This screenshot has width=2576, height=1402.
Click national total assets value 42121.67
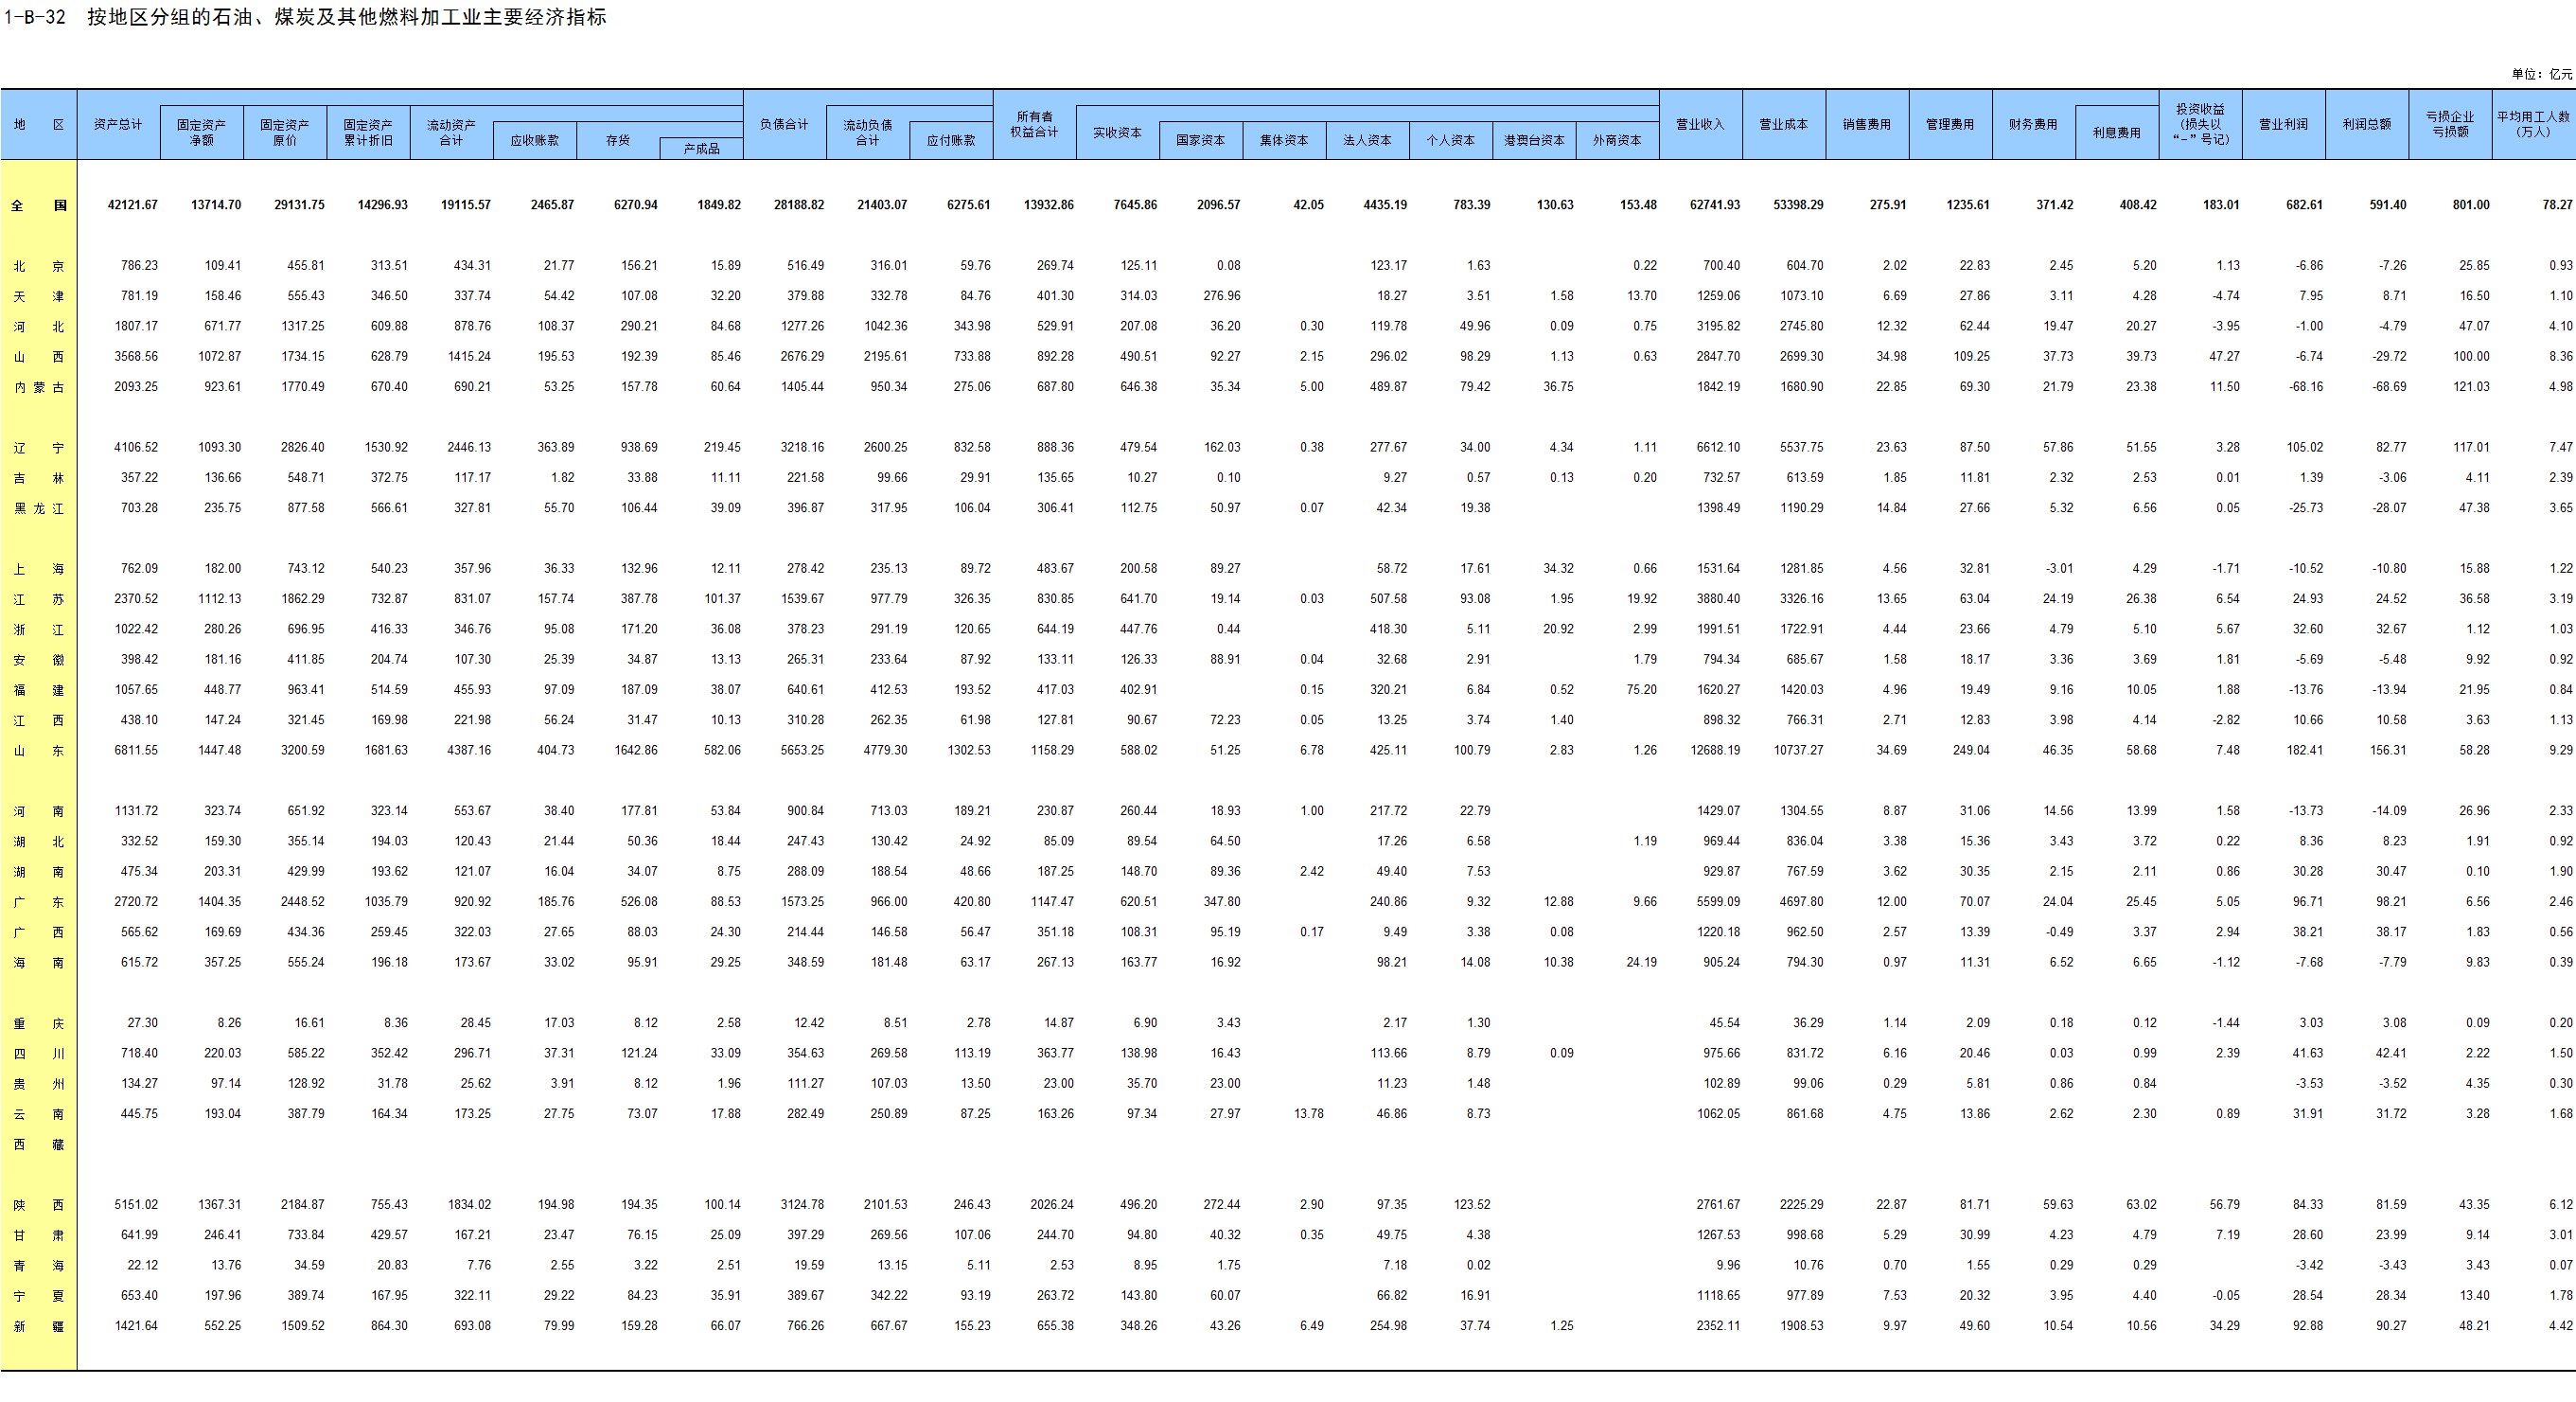(x=132, y=205)
